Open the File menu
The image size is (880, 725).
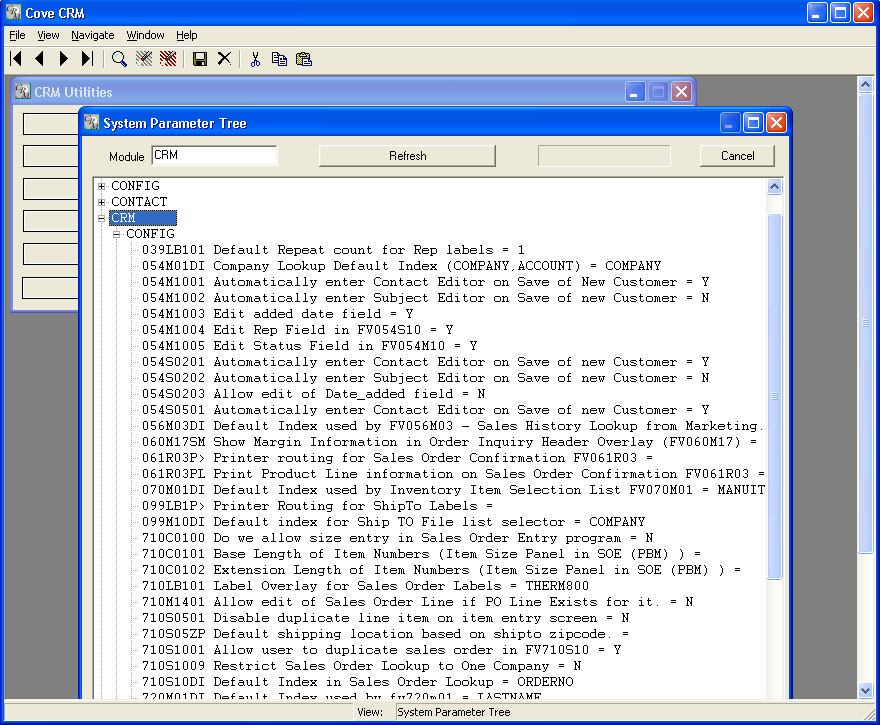(17, 35)
